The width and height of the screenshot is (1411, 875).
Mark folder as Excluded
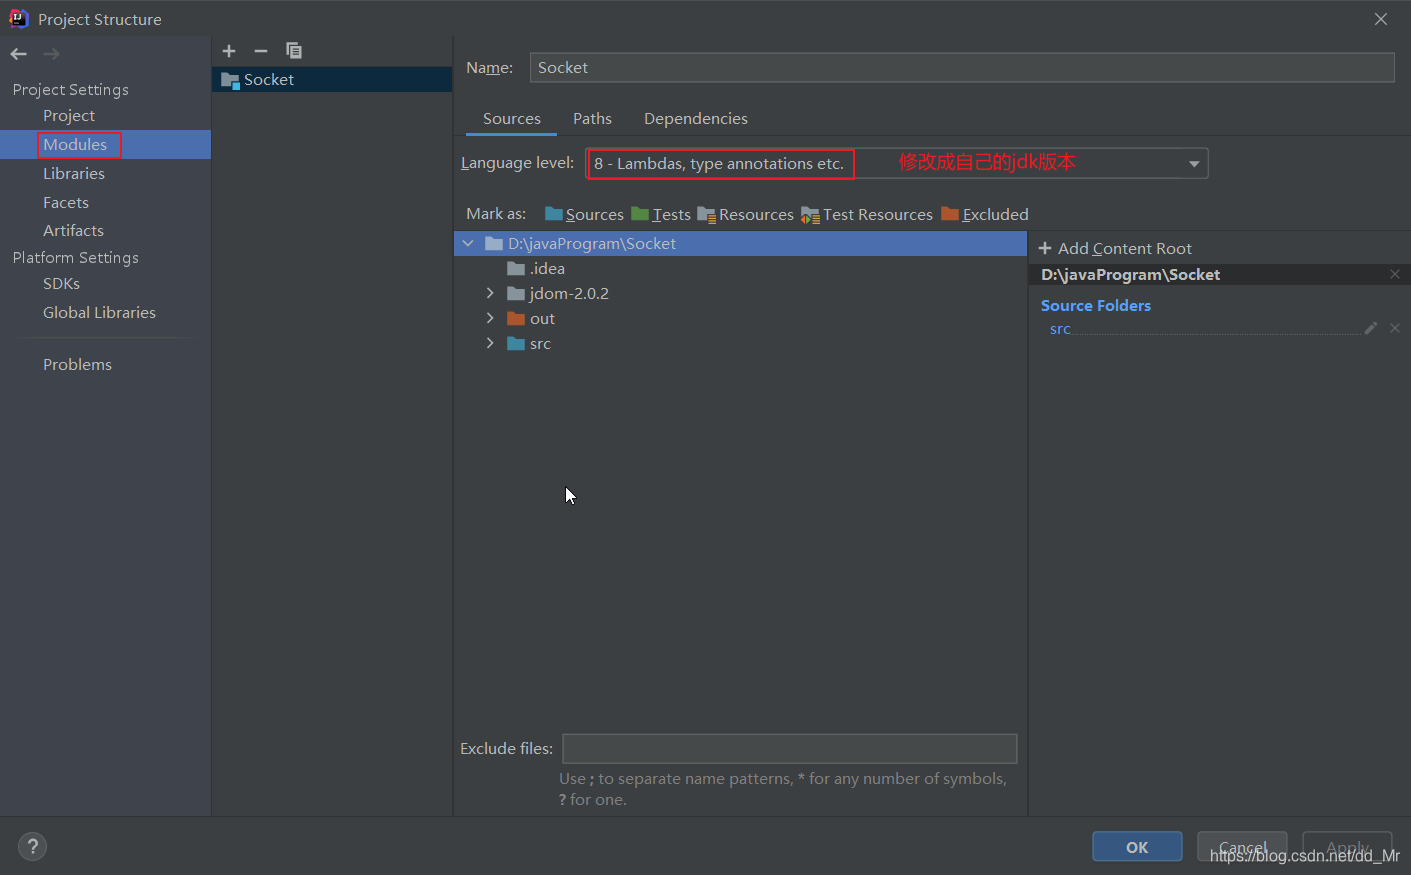pos(985,214)
